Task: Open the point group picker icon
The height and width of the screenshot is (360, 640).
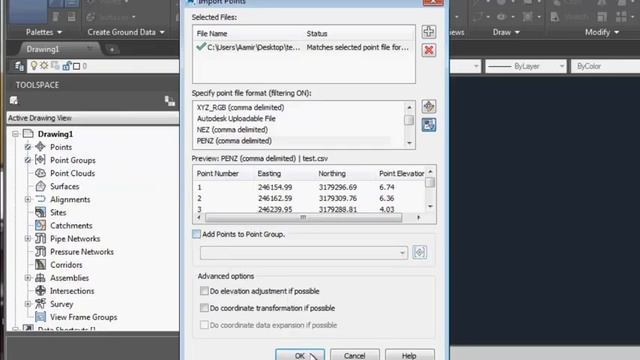Action: tap(420, 252)
